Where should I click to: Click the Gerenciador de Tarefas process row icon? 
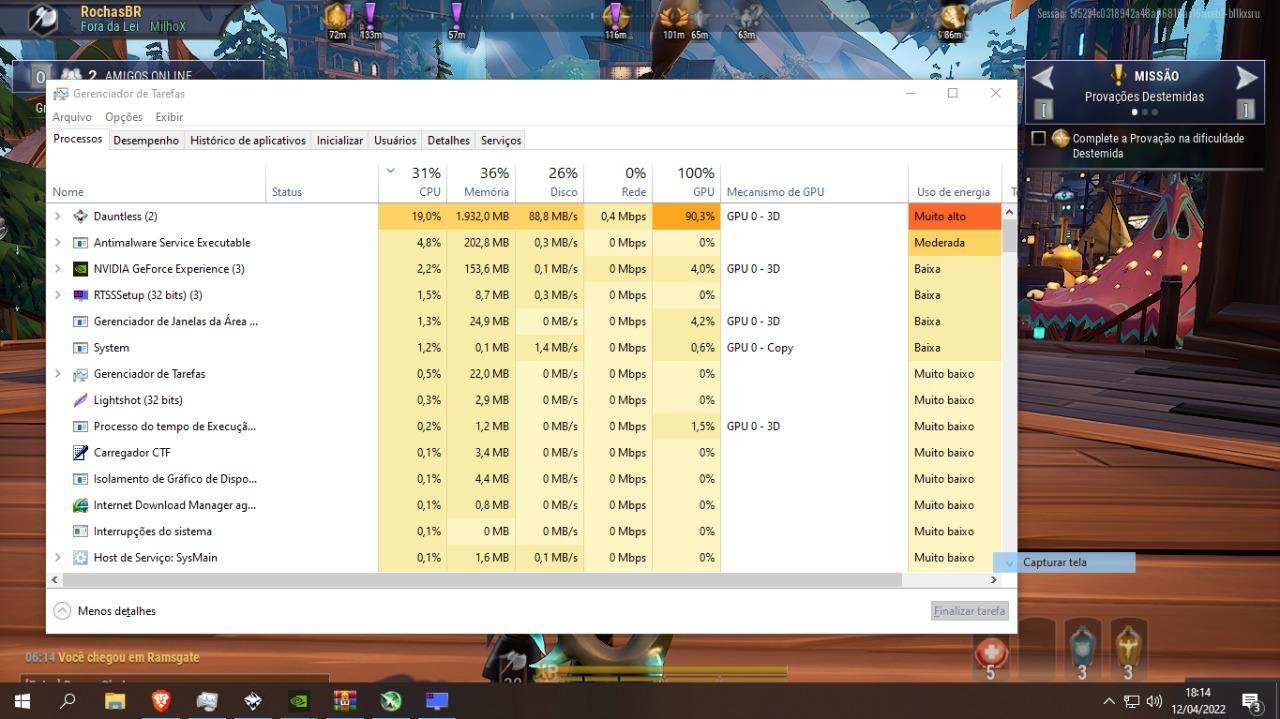tap(80, 374)
